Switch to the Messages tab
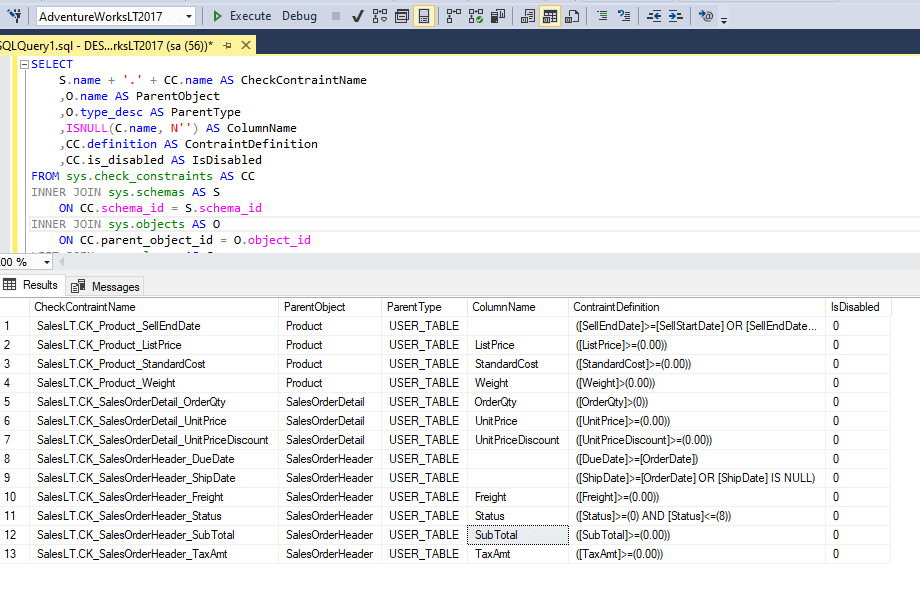The width and height of the screenshot is (920, 589). (x=104, y=286)
